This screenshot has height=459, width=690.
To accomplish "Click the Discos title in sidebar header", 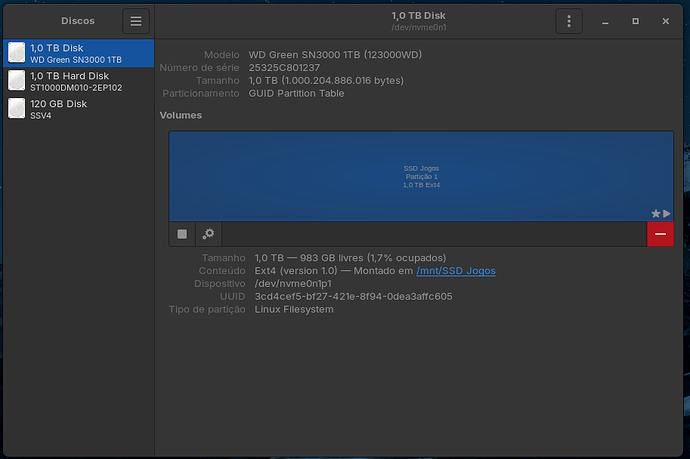I will (x=78, y=21).
